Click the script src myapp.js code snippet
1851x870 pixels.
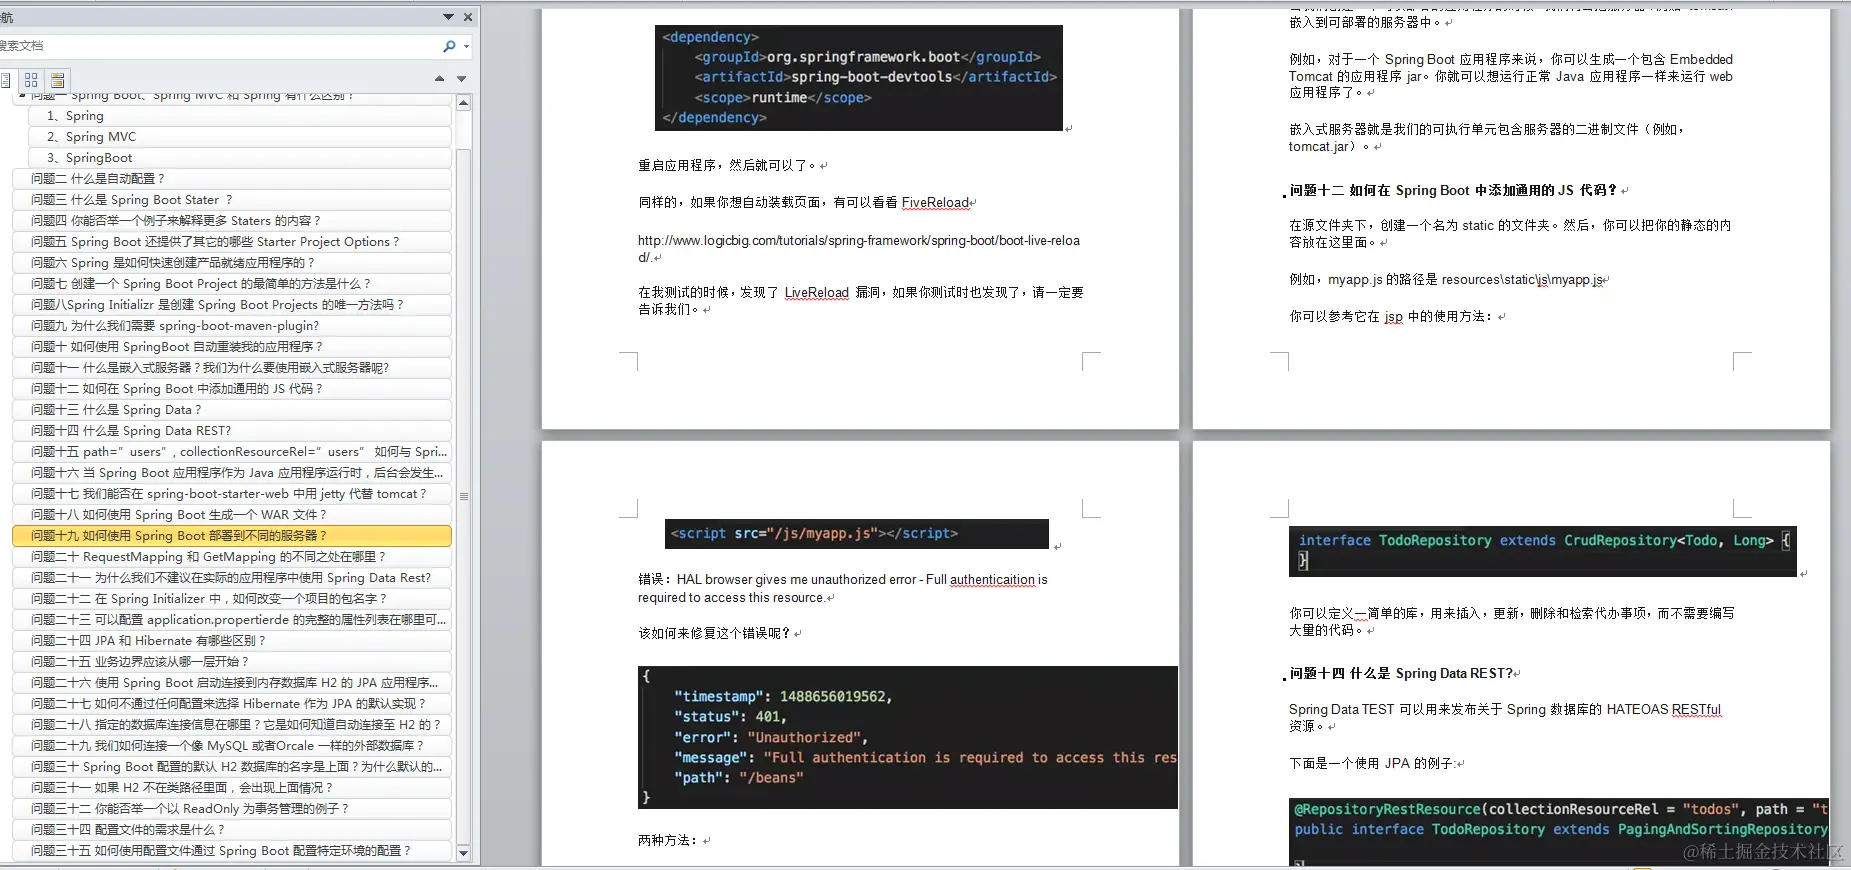click(857, 534)
